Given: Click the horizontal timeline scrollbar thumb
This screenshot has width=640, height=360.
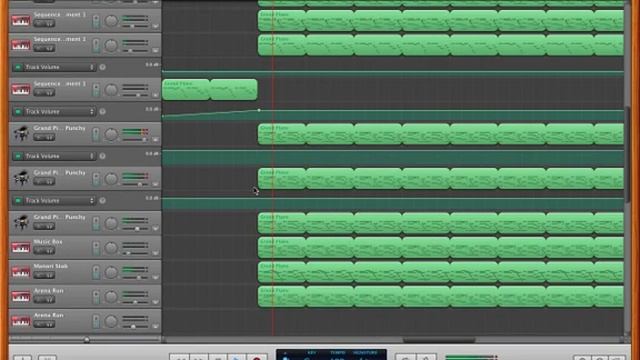Looking at the screenshot, I should [439, 340].
